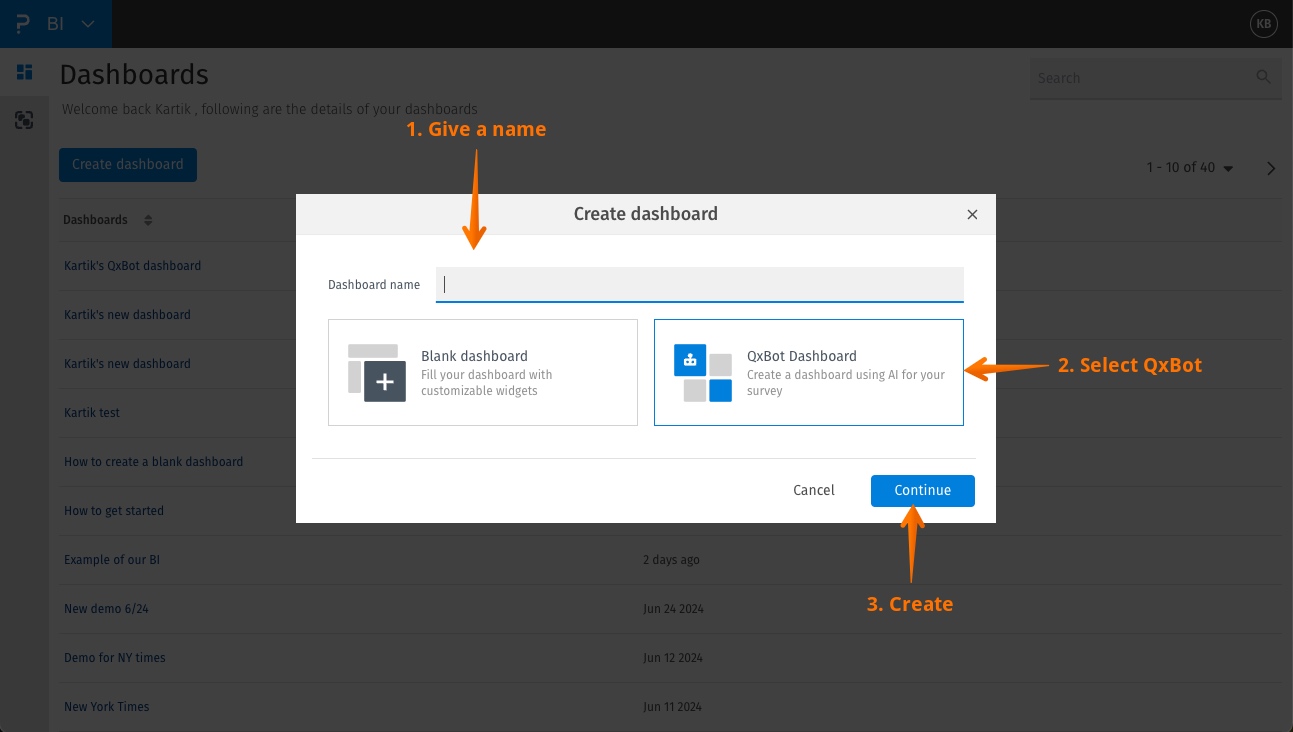Open the KB profile avatar menu
This screenshot has height=732, width=1293.
click(1263, 23)
